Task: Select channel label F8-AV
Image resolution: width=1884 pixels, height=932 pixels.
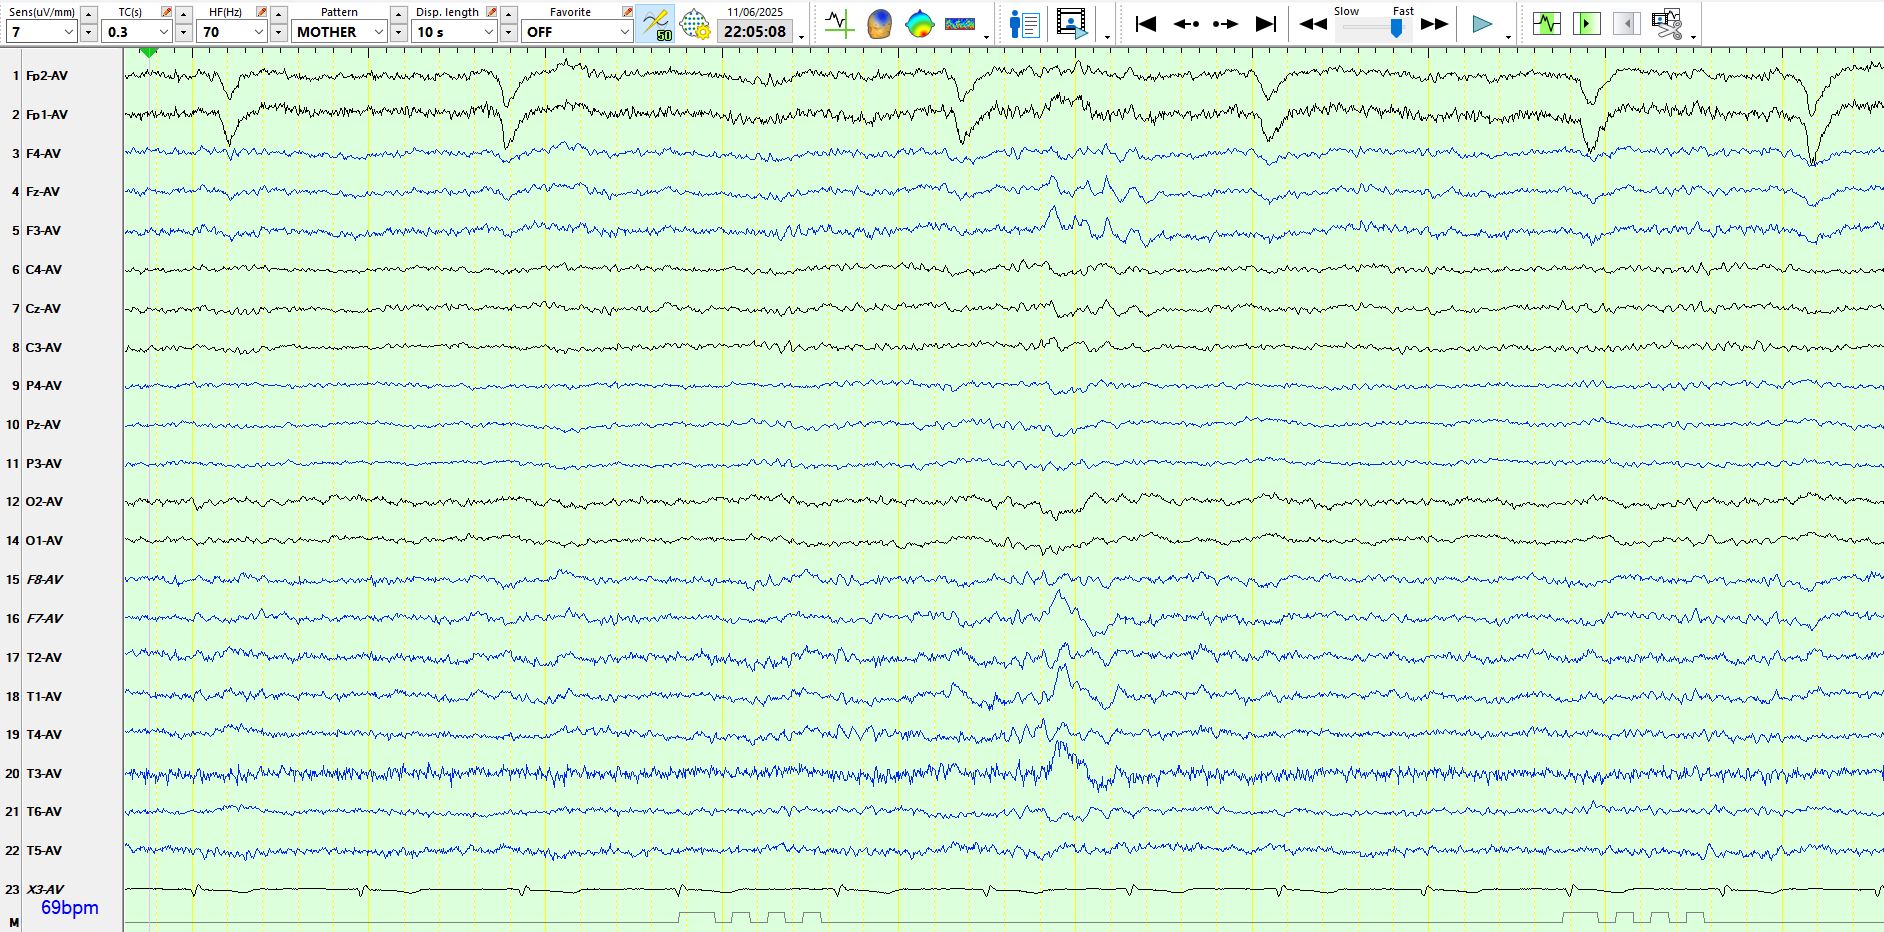Action: [45, 580]
